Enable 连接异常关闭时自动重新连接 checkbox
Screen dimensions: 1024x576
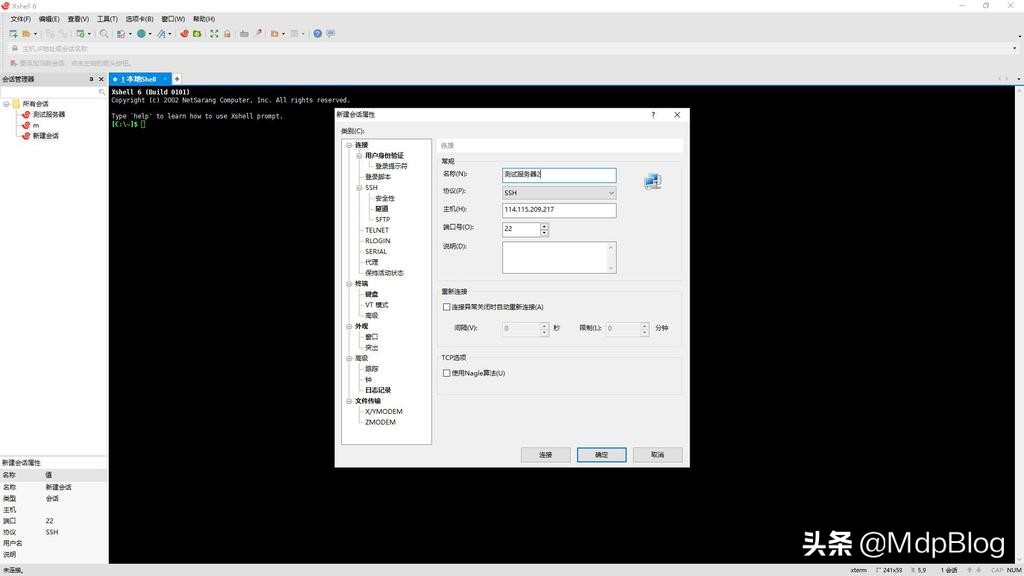(446, 307)
